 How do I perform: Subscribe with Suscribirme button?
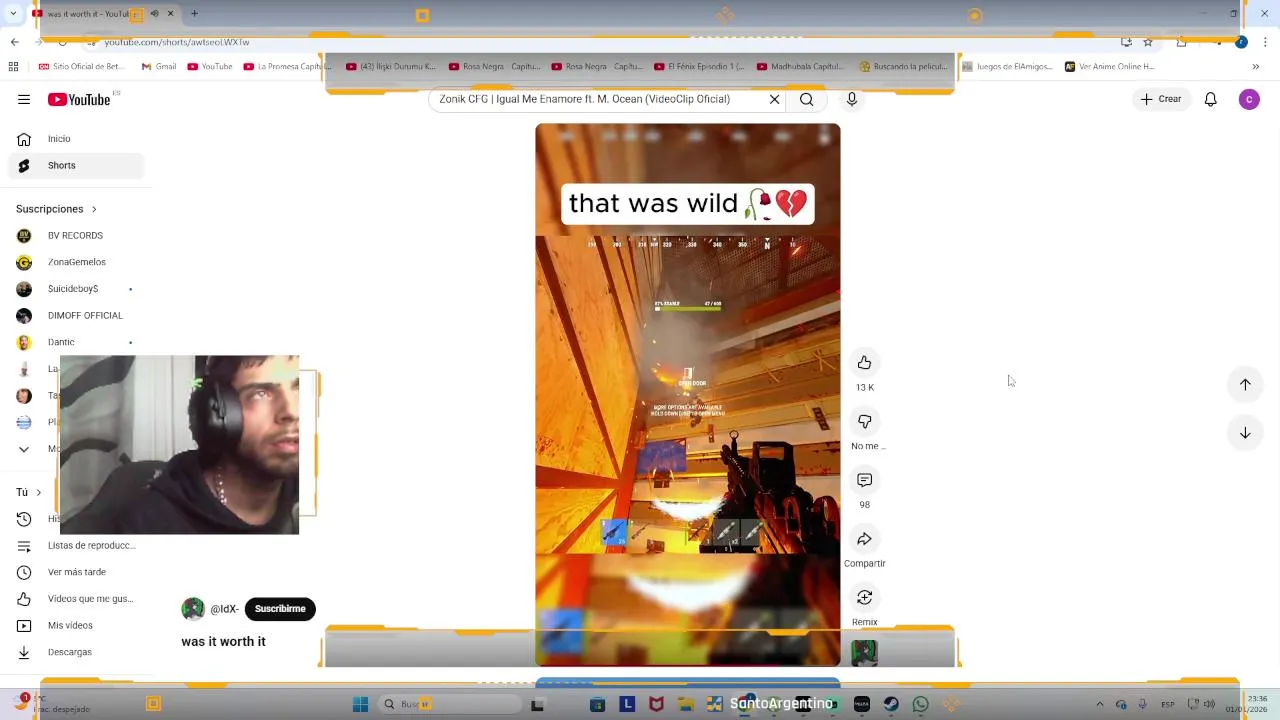tap(280, 609)
